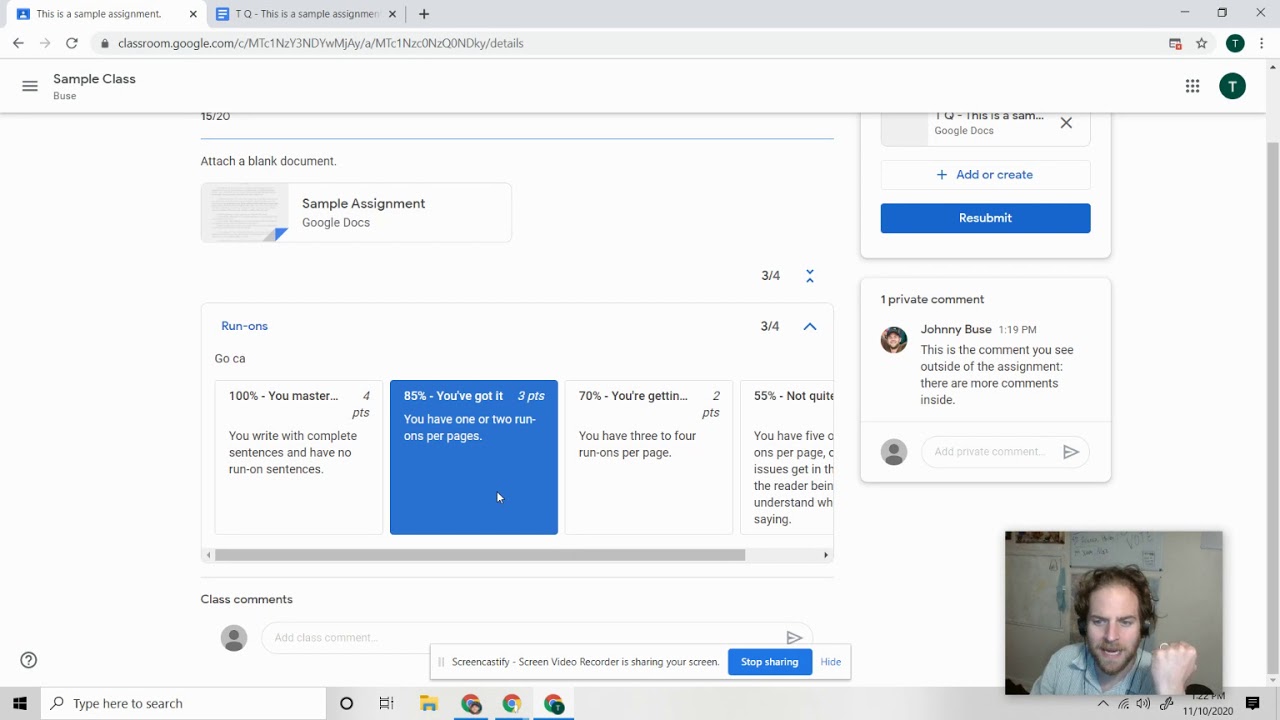Viewport: 1280px width, 720px height.
Task: Click the Run-ons criterion title
Action: pyautogui.click(x=244, y=326)
